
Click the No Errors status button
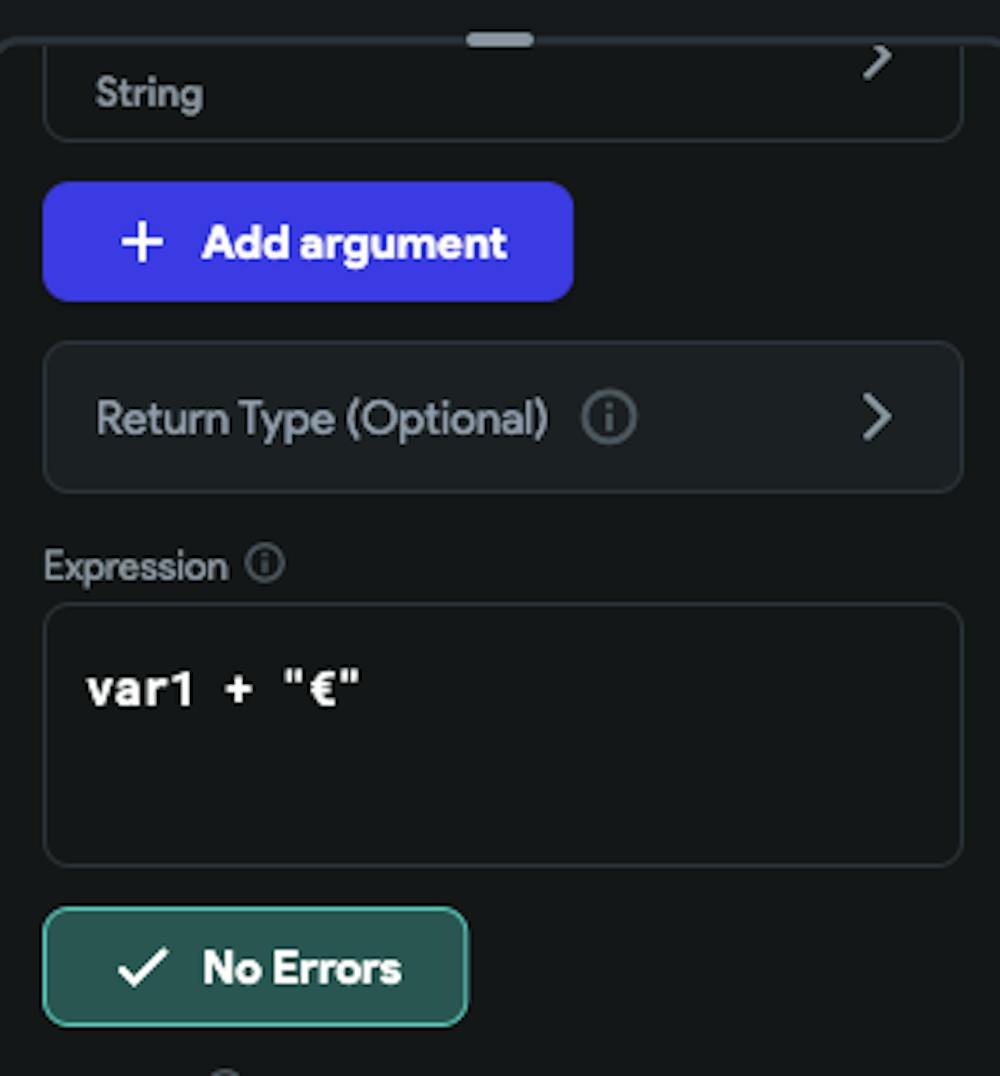pos(255,967)
